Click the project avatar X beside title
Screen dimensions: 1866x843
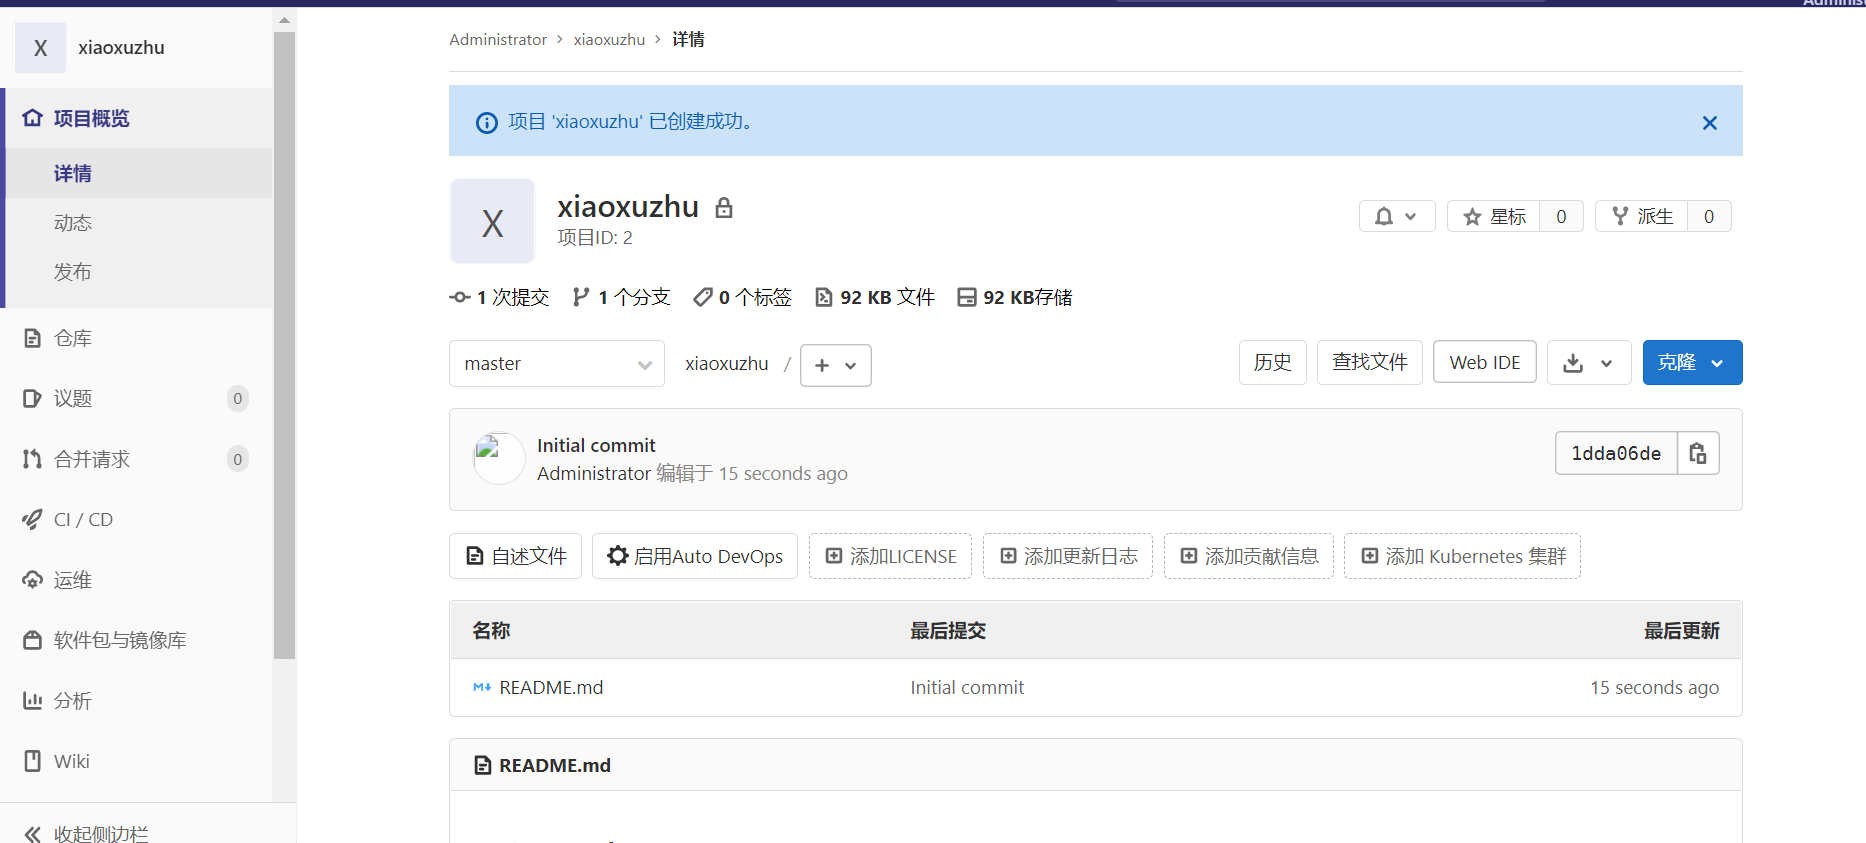pyautogui.click(x=492, y=221)
